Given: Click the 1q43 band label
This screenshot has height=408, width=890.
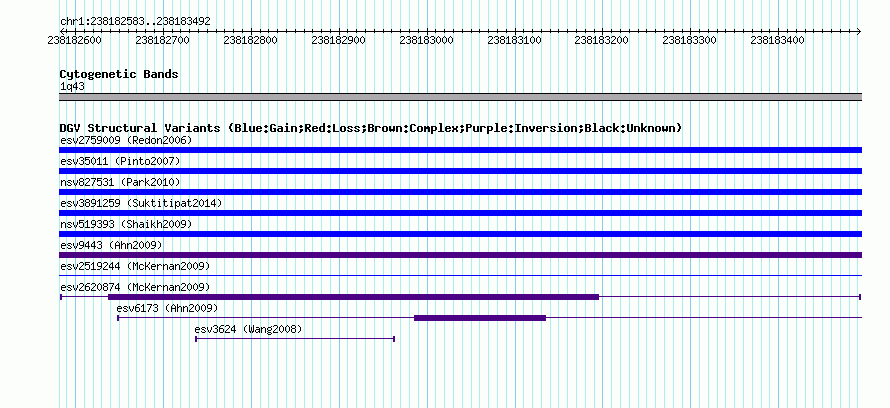Looking at the screenshot, I should [72, 87].
